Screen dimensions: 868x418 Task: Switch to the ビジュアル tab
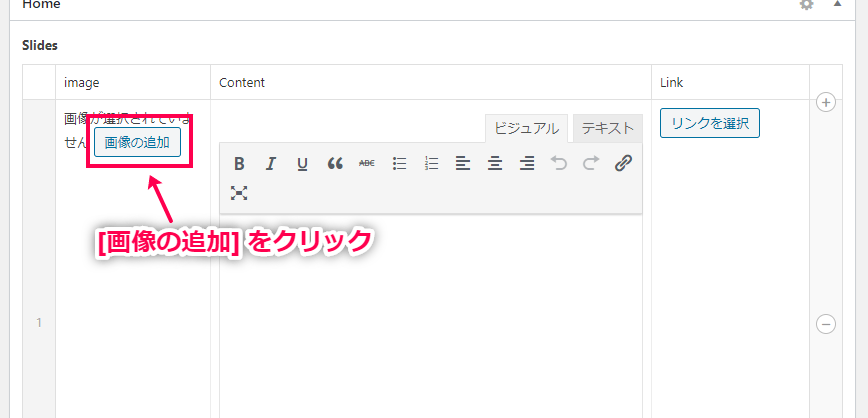click(x=526, y=128)
